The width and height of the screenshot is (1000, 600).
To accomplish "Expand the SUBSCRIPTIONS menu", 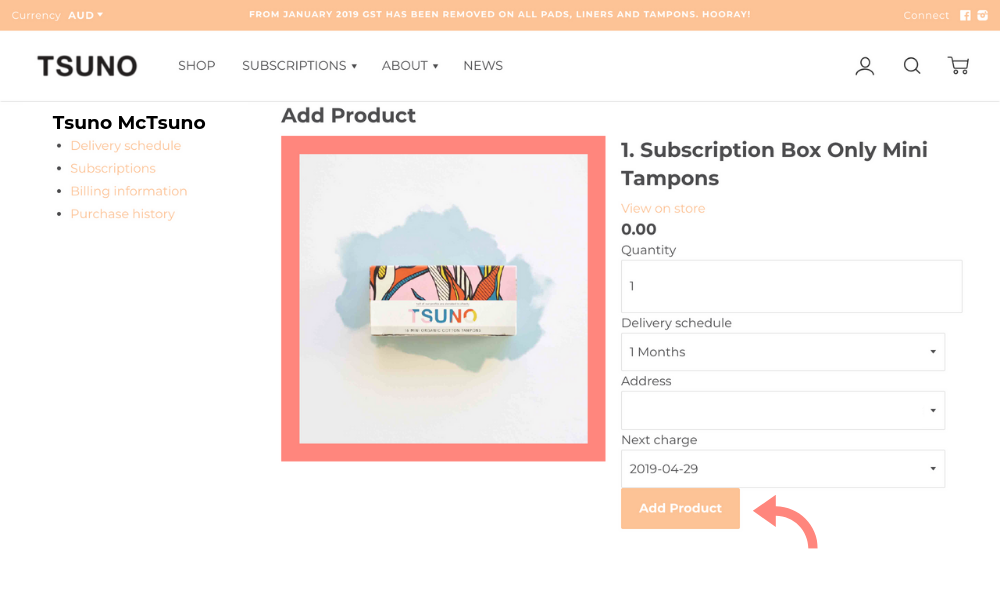I will click(299, 66).
